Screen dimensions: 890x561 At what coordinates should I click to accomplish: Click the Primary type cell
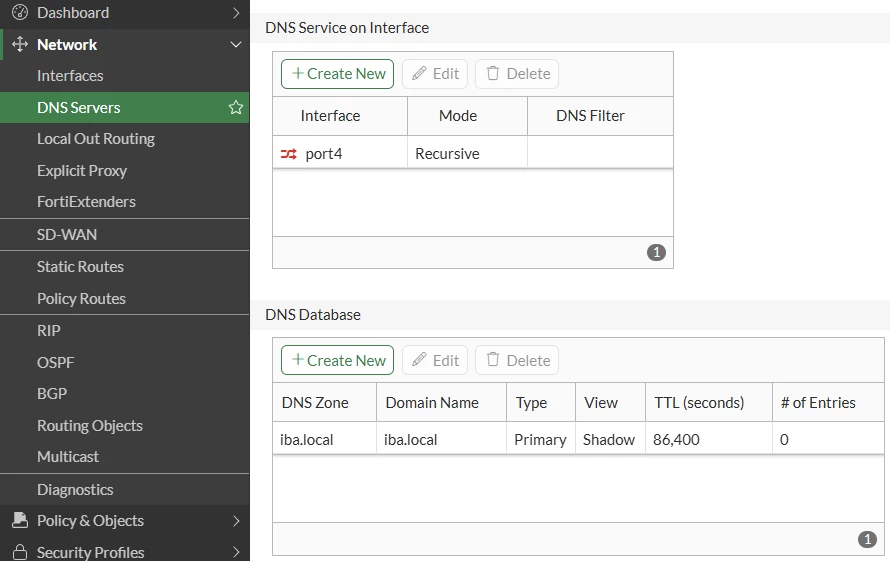(541, 439)
